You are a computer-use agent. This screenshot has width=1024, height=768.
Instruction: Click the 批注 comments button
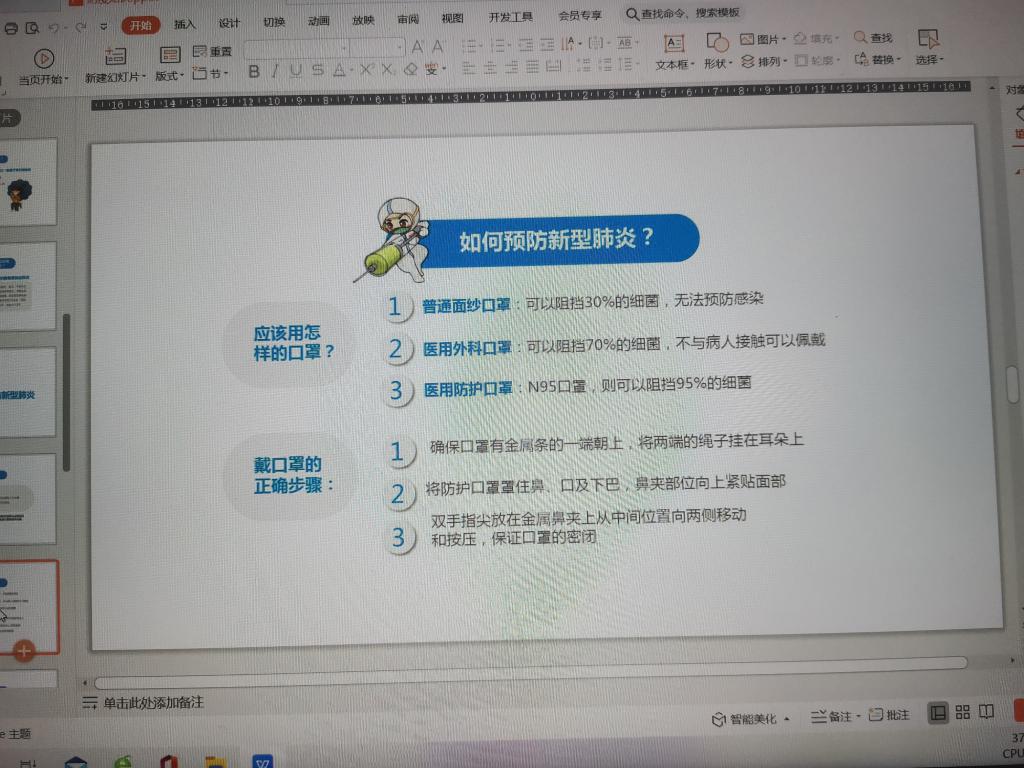(x=890, y=715)
